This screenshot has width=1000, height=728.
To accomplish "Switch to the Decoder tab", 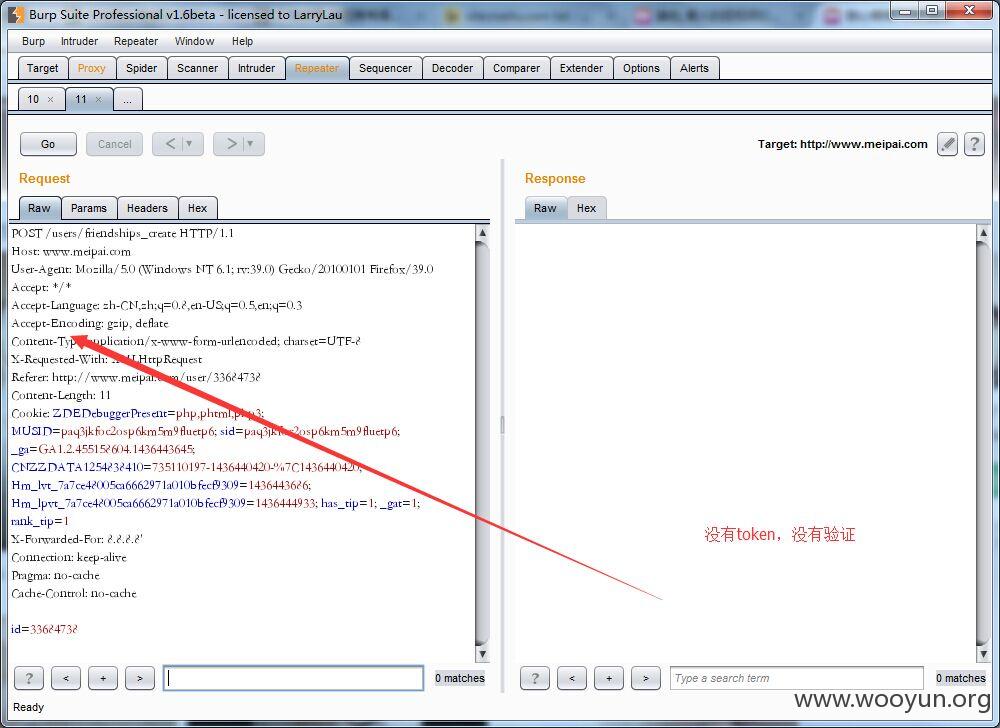I will click(x=452, y=68).
